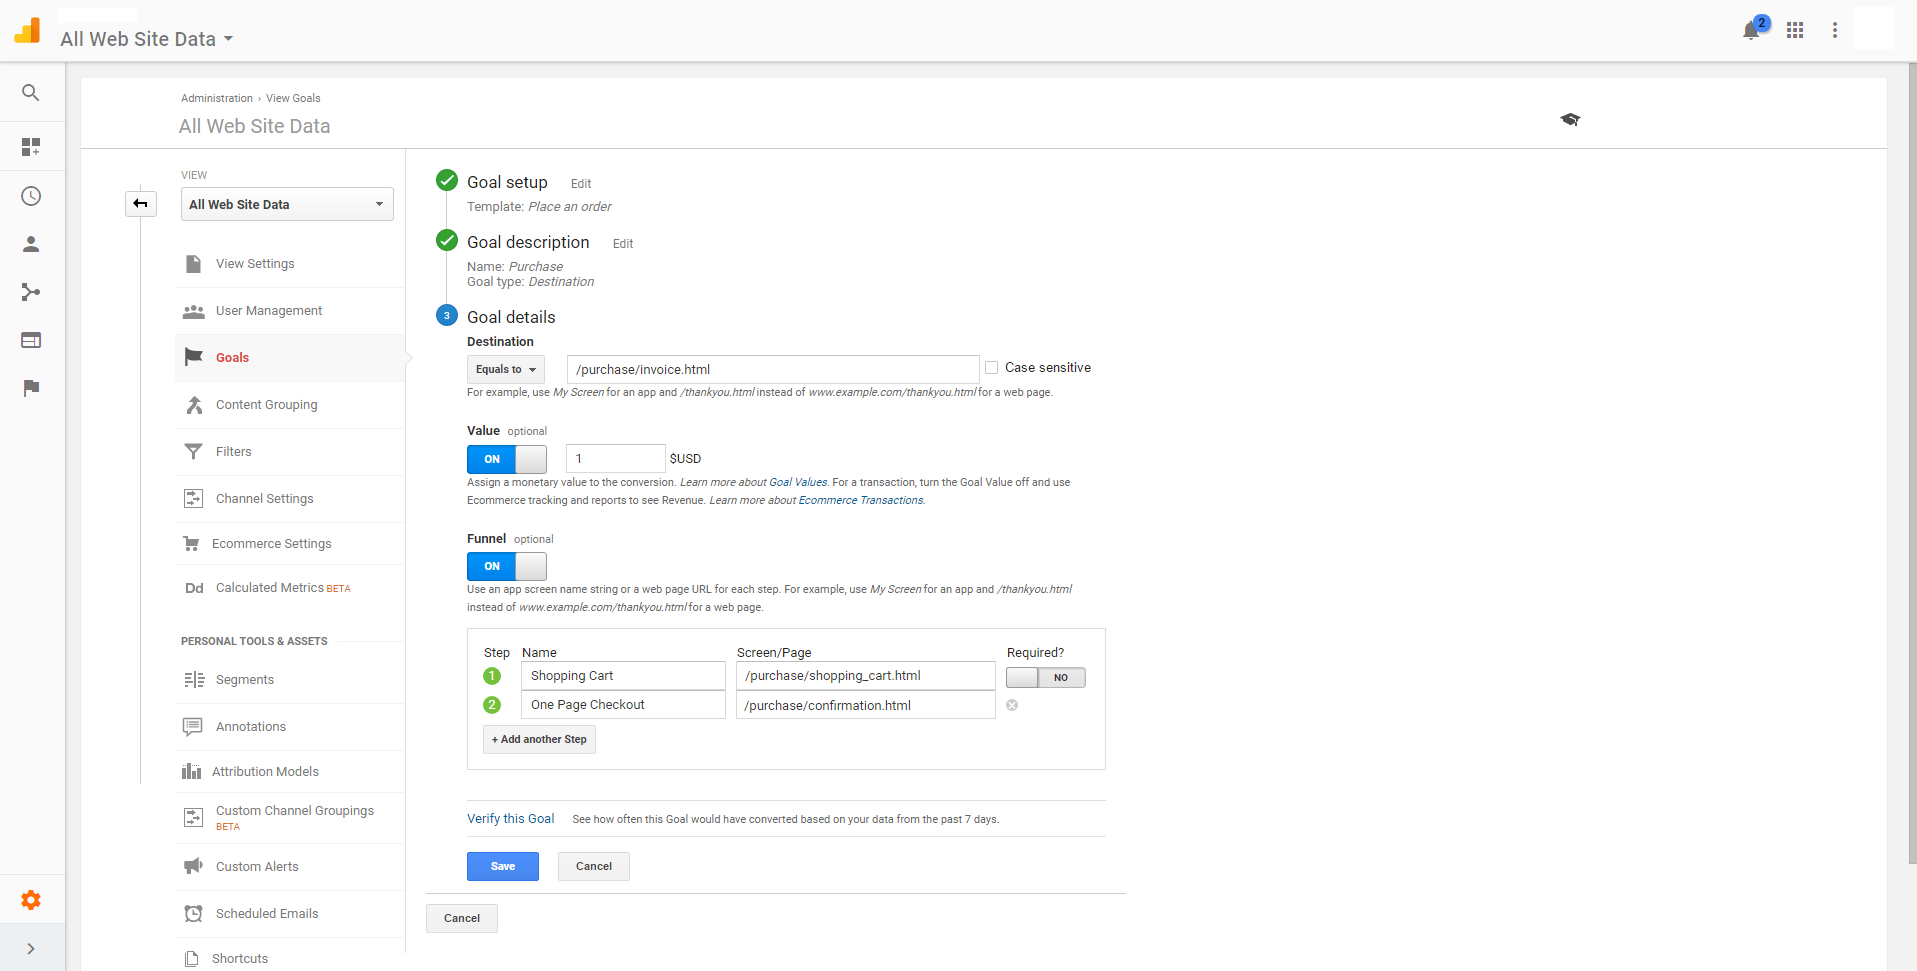Click green checkmark for Goal description

pyautogui.click(x=447, y=241)
